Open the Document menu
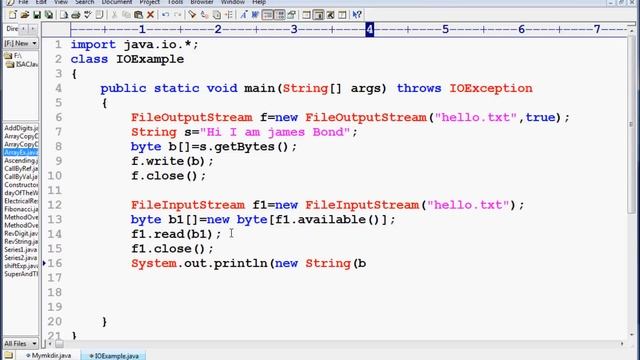640x360 pixels. tap(117, 2)
